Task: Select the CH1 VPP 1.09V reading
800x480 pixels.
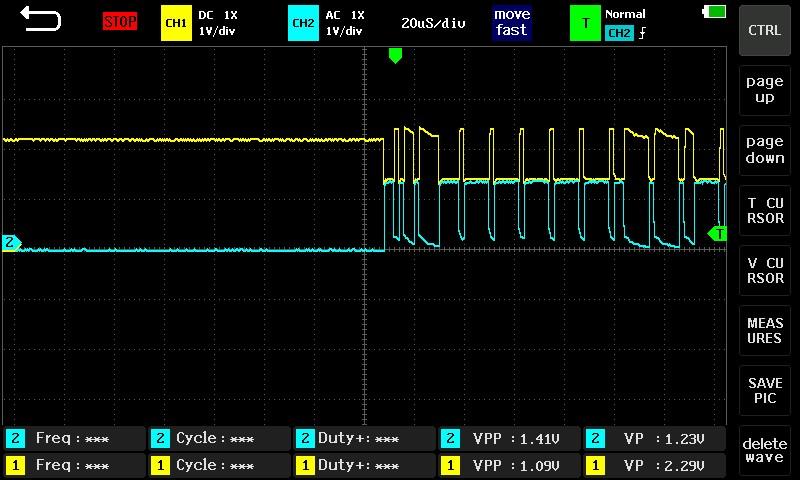Action: [509, 465]
